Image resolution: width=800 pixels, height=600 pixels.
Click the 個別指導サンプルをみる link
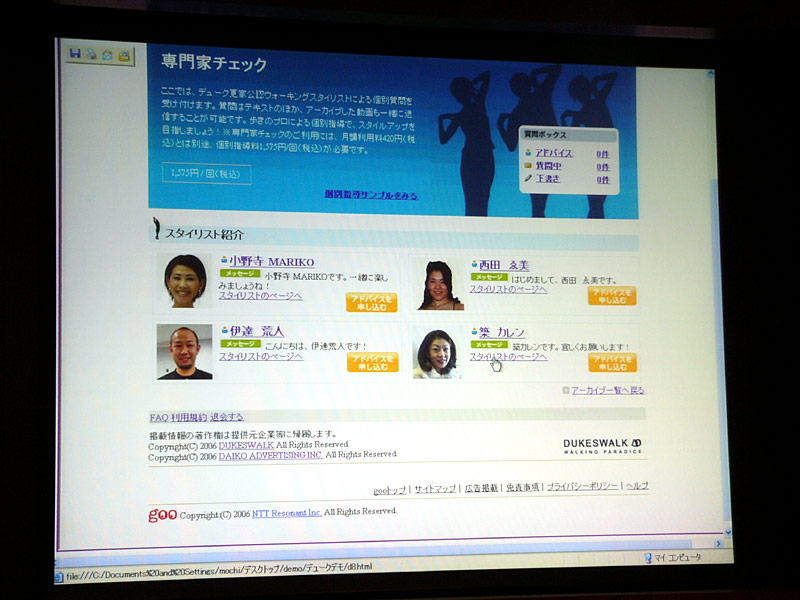pos(371,195)
